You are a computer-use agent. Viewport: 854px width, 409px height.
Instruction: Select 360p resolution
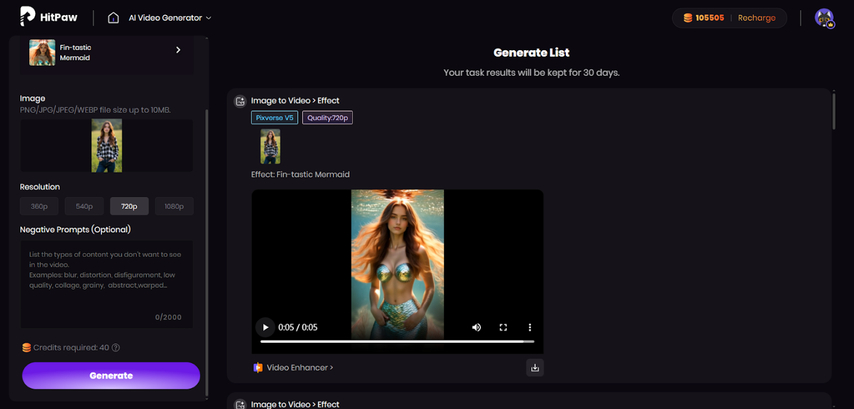tap(39, 206)
